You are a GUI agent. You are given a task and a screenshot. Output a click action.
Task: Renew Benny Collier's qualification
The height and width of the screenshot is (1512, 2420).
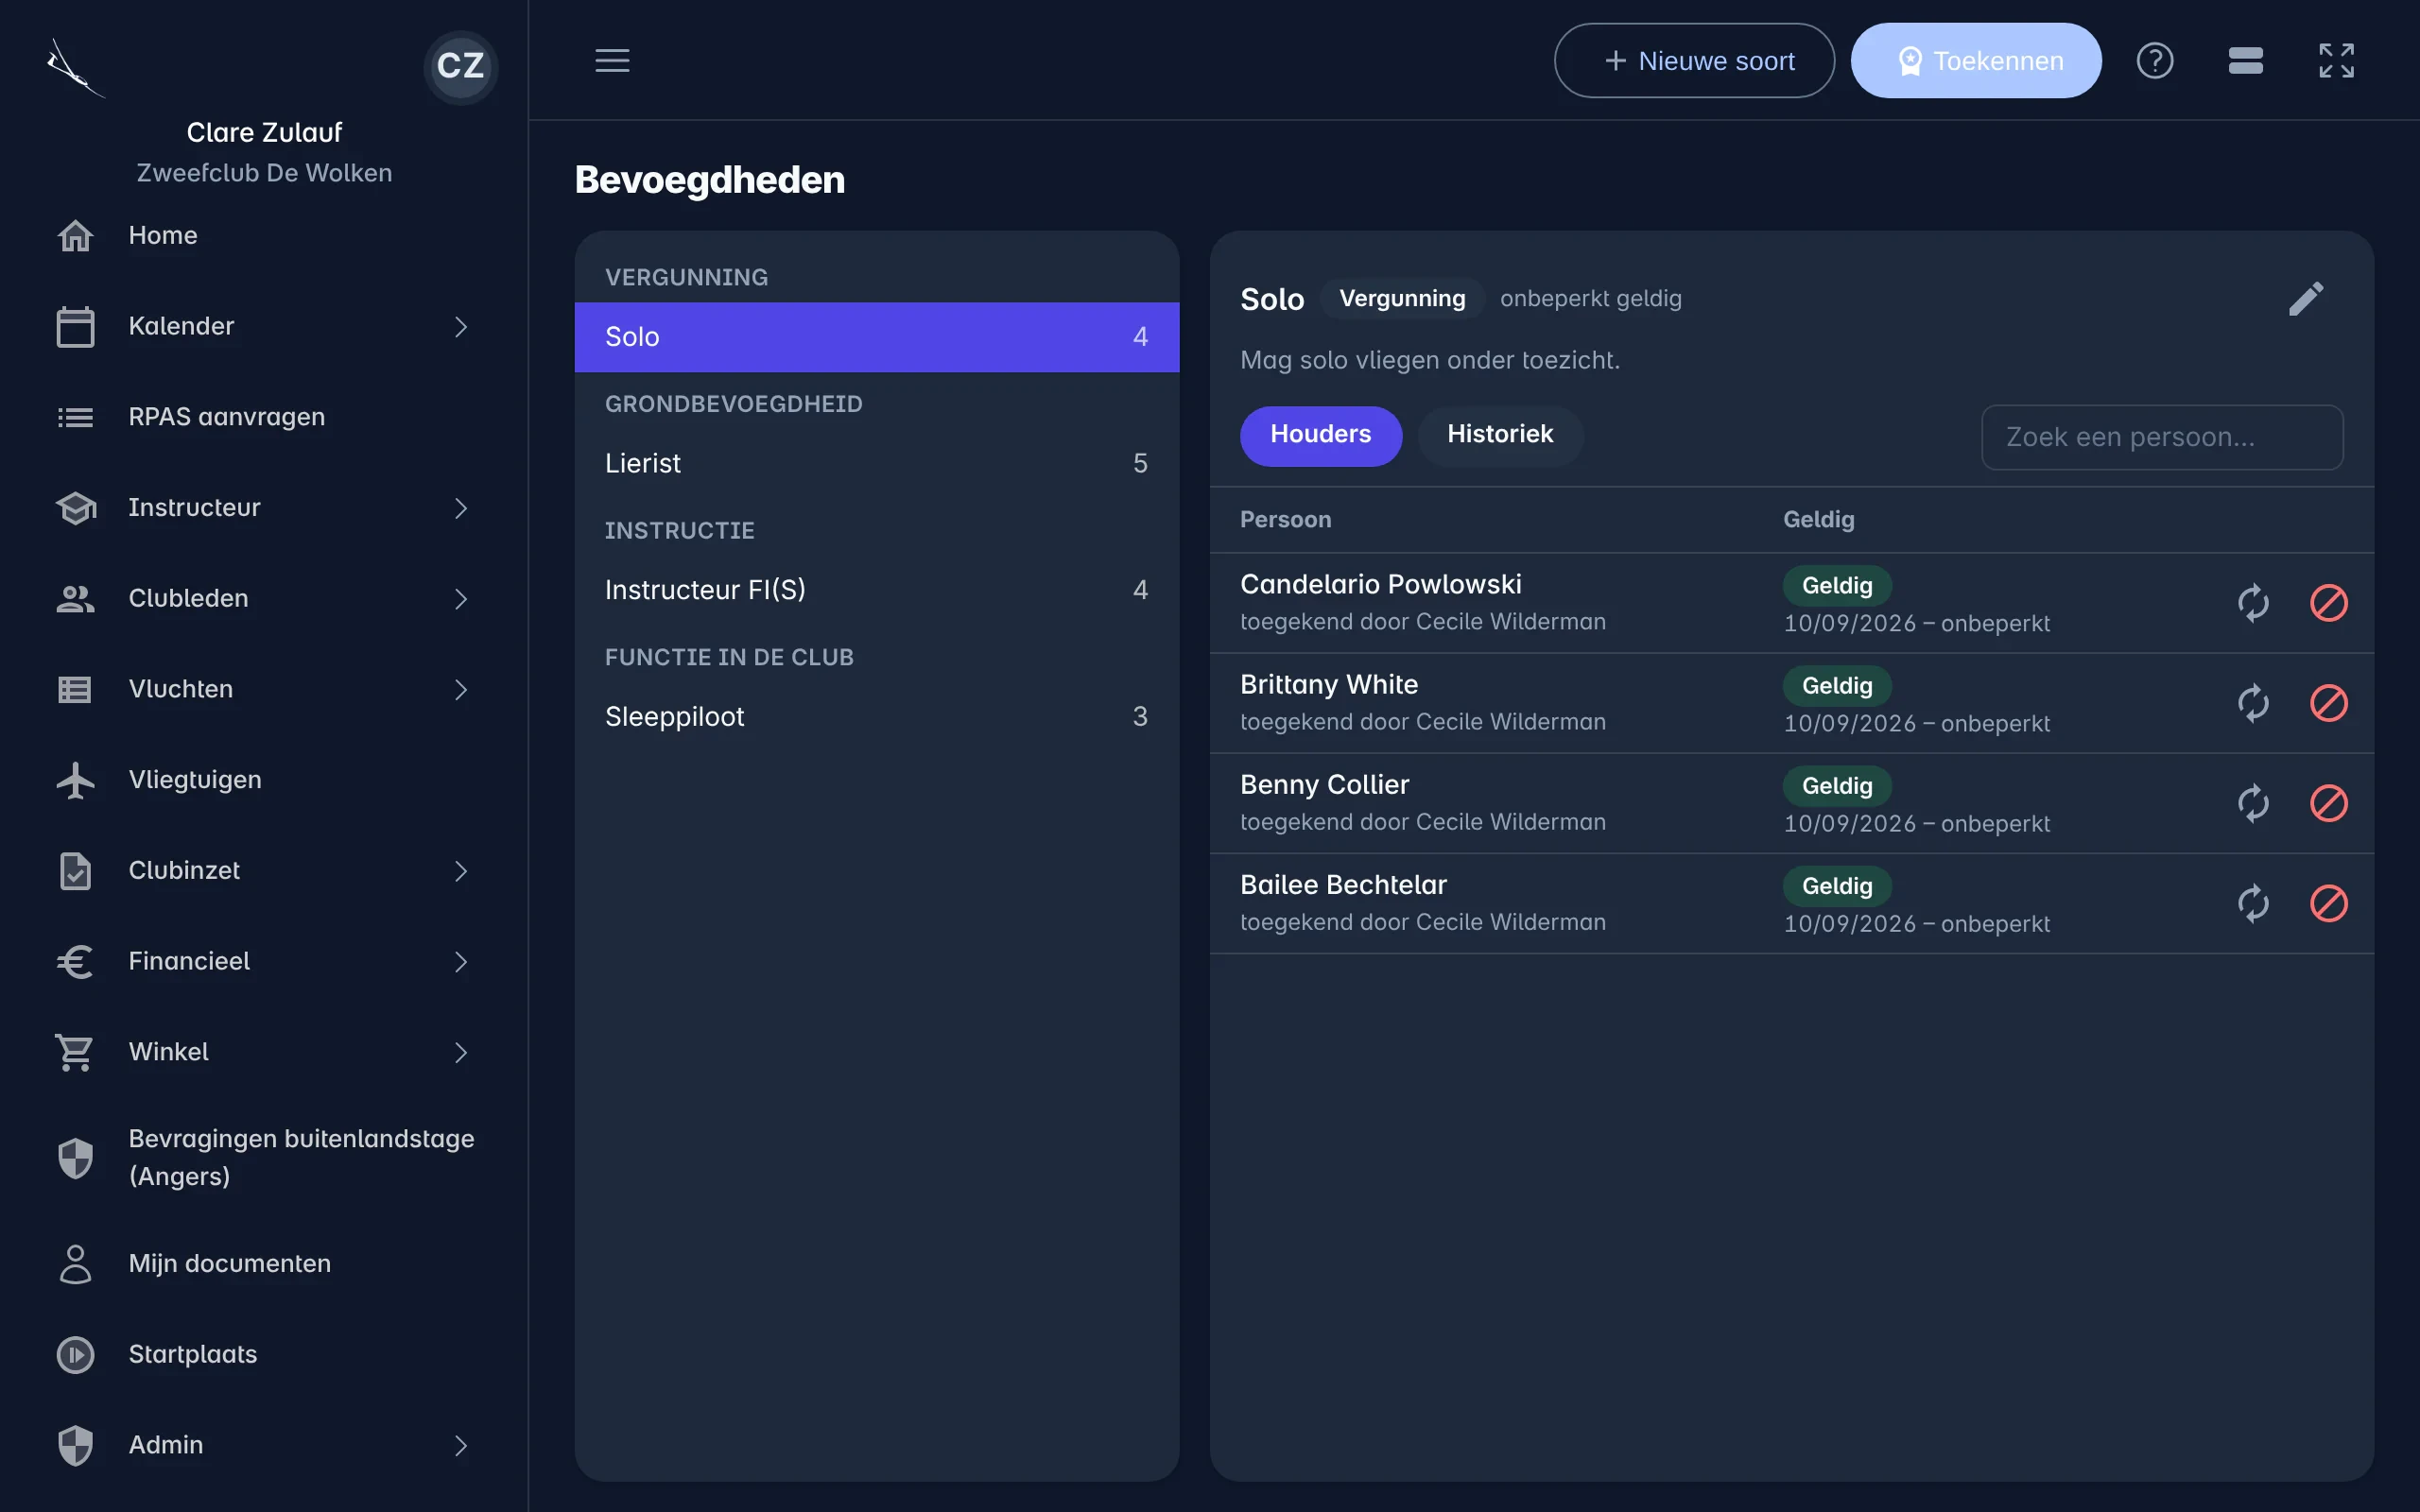tap(2253, 803)
